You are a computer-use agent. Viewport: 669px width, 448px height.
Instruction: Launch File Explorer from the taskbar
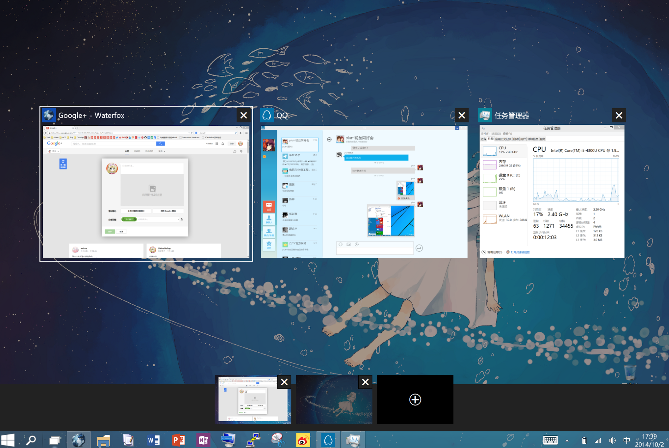tap(104, 440)
